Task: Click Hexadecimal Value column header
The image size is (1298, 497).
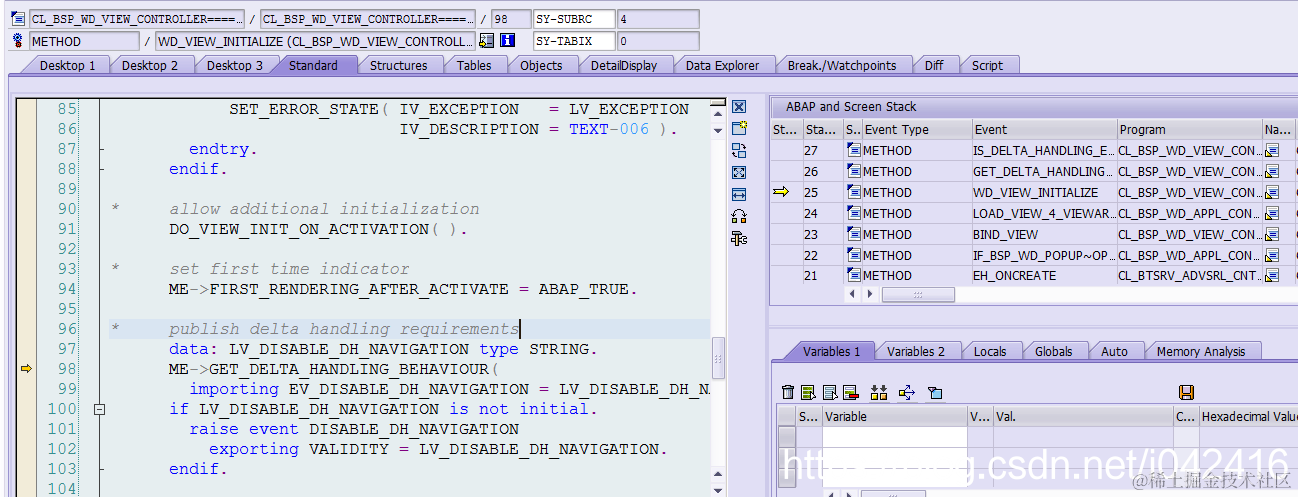Action: tap(1248, 416)
